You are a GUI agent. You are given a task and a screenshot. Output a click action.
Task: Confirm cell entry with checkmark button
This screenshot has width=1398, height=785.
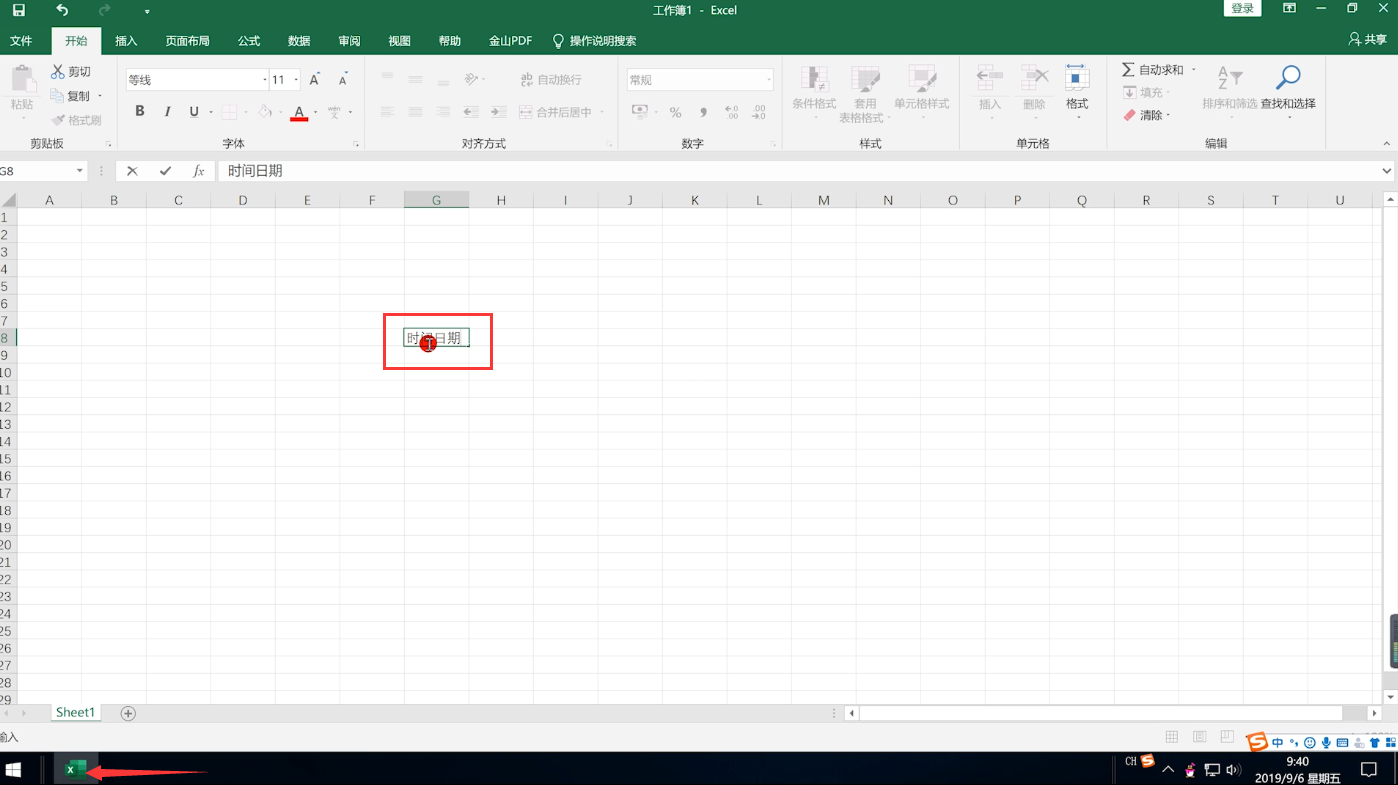coord(165,171)
